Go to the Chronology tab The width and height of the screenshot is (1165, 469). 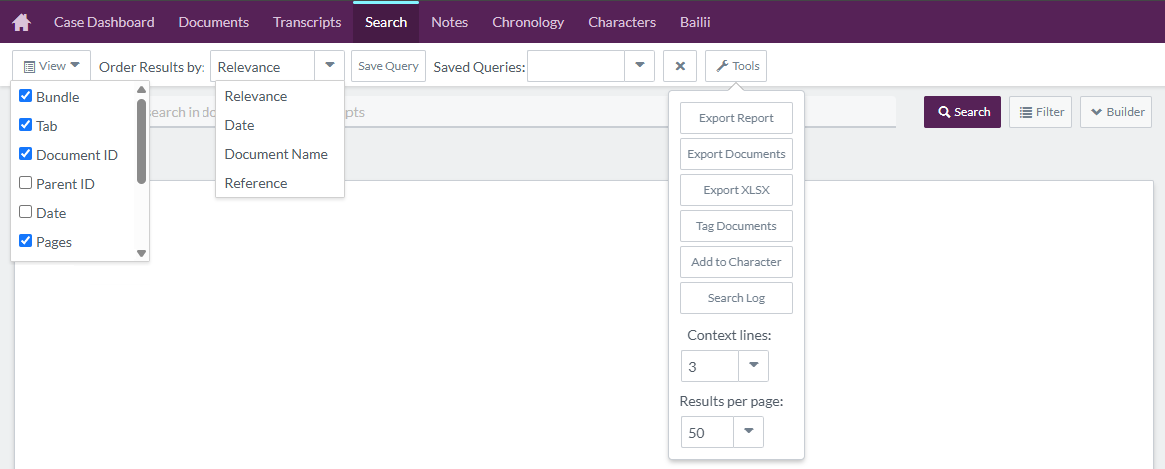[528, 22]
